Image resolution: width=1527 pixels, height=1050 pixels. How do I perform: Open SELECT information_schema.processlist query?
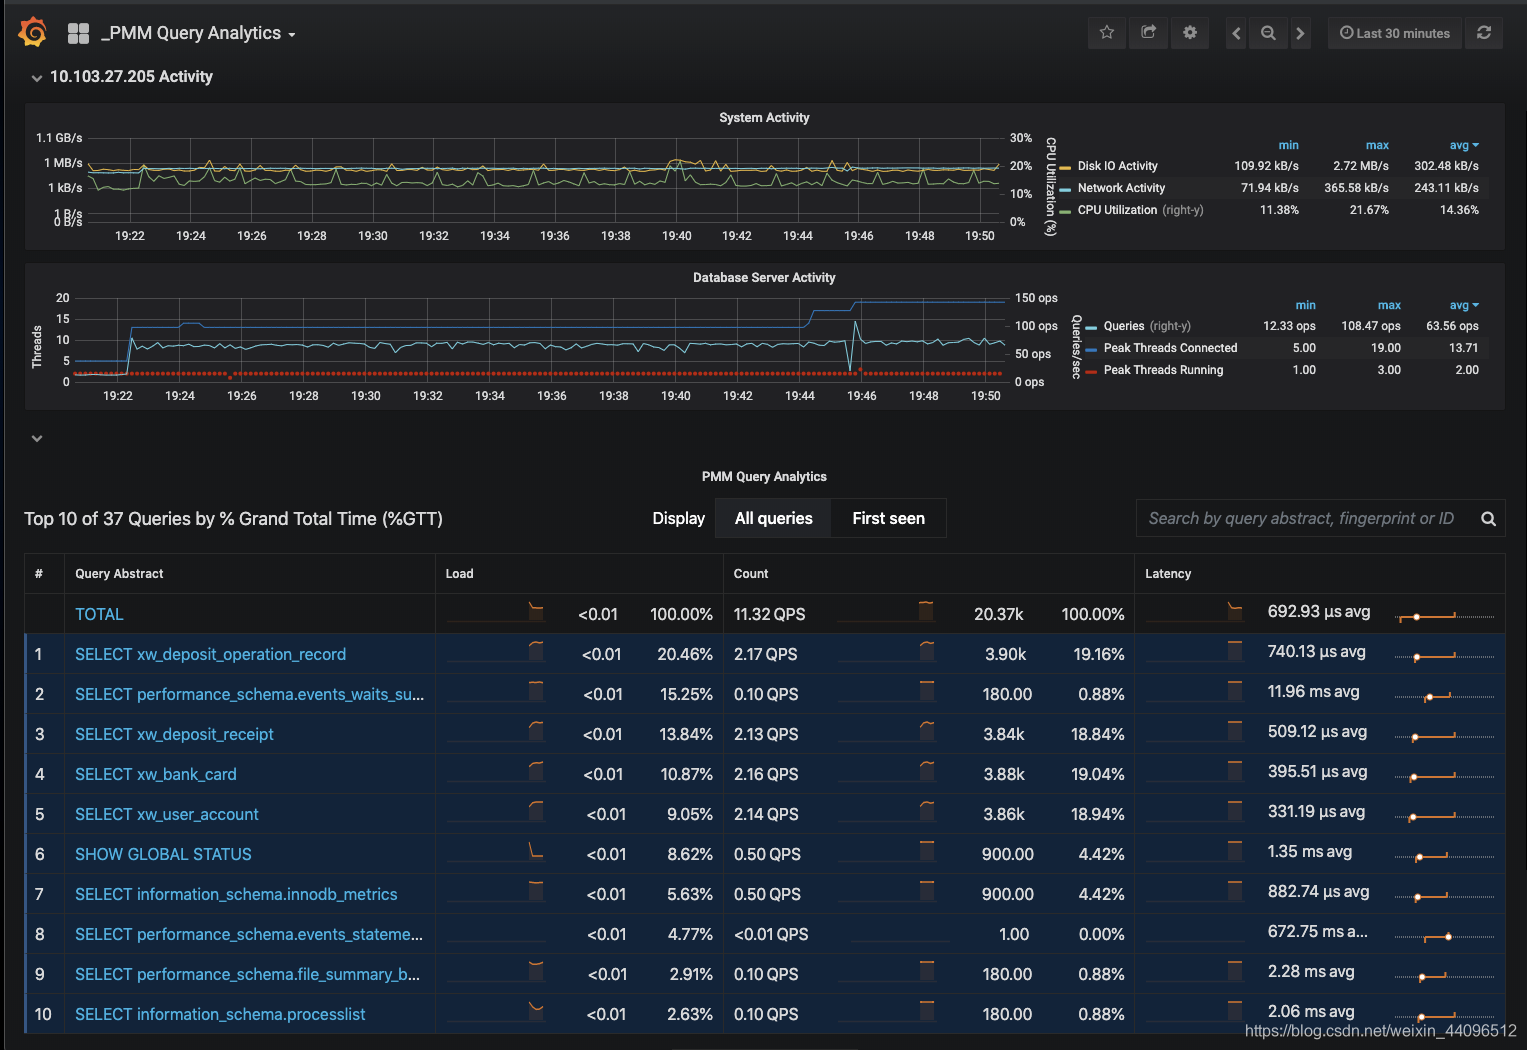pos(220,1014)
